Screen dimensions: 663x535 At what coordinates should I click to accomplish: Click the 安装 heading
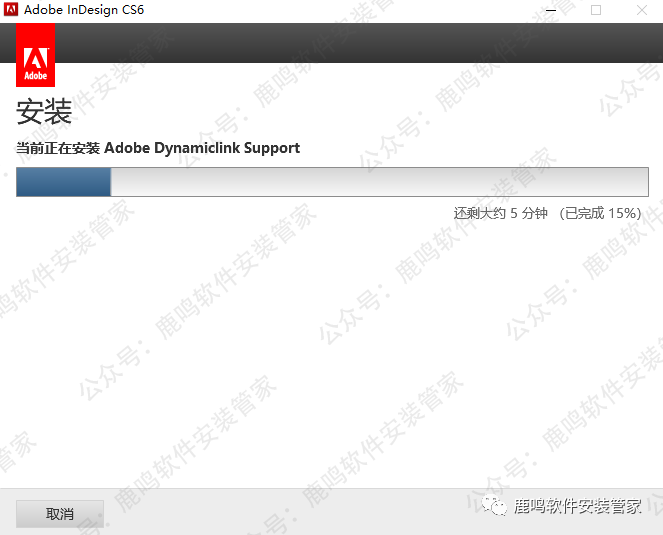click(x=44, y=112)
